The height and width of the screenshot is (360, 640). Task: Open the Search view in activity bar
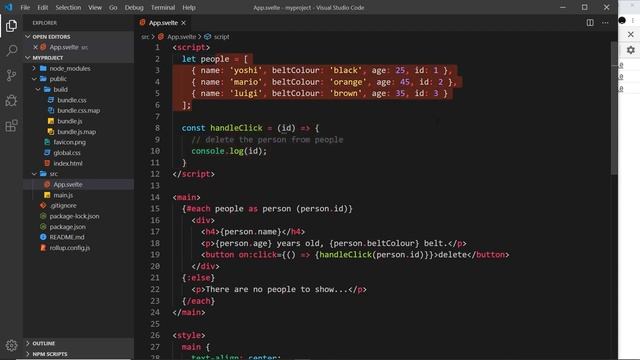11,50
